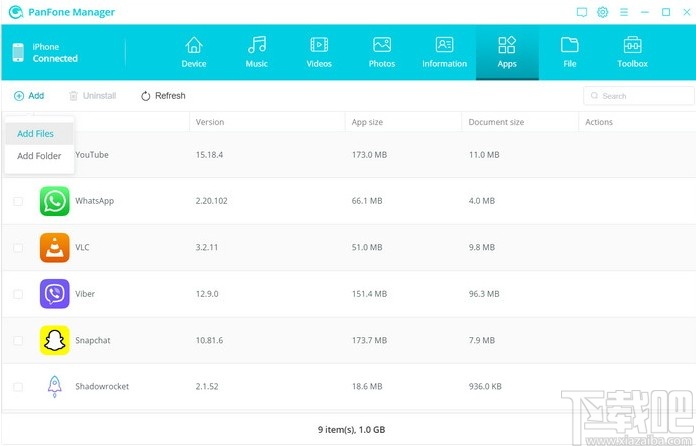Click Viber version 12.9.0

[207, 294]
